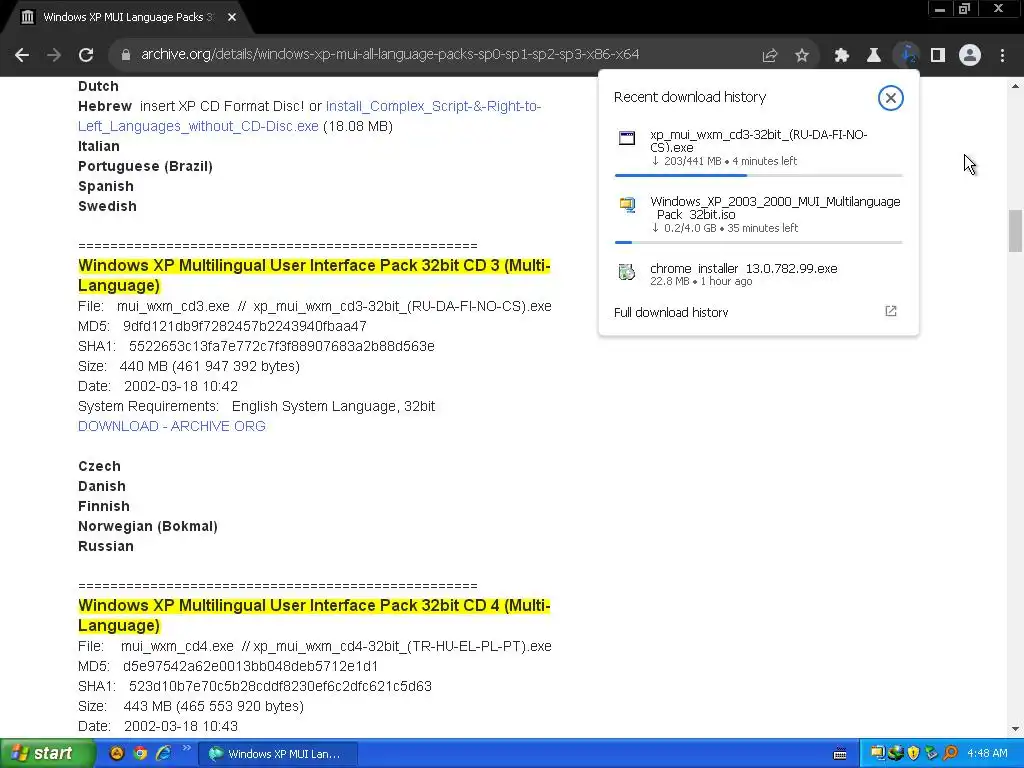The height and width of the screenshot is (768, 1024).
Task: Click the scrollbar up arrow
Action: pyautogui.click(x=1015, y=86)
